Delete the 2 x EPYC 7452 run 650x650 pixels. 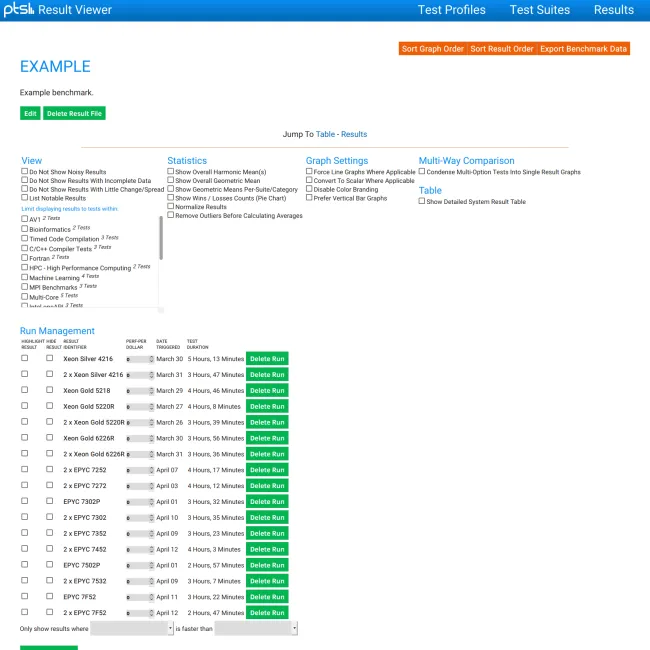(x=267, y=549)
